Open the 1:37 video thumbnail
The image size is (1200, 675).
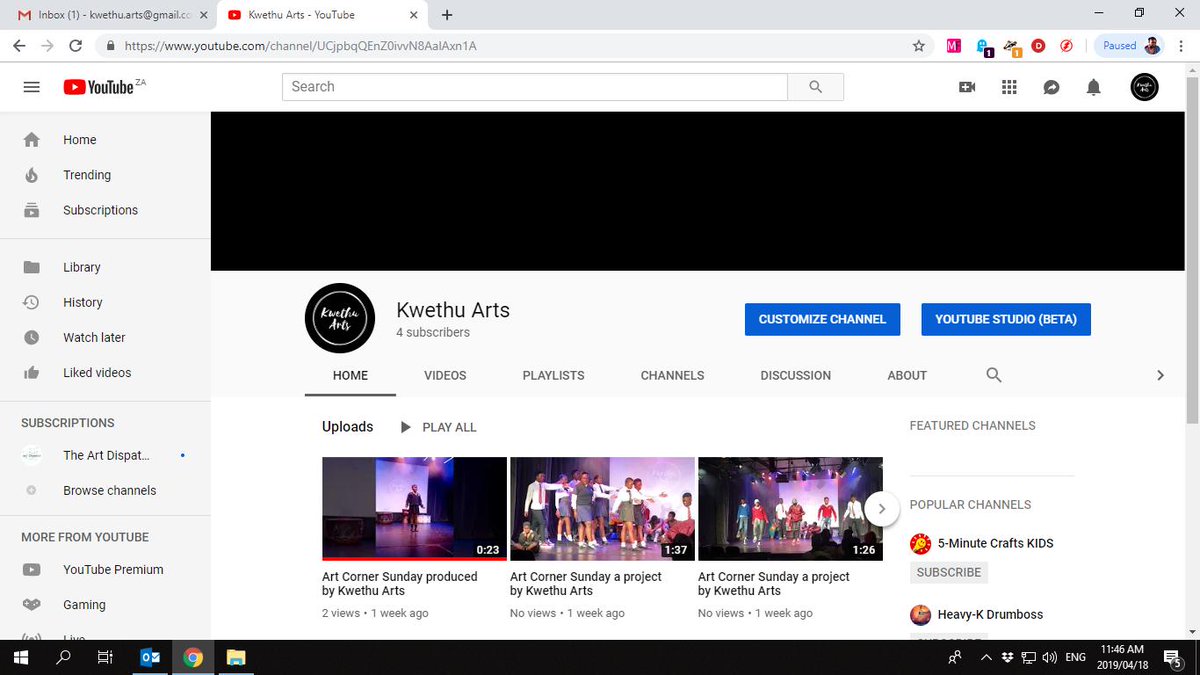(602, 508)
